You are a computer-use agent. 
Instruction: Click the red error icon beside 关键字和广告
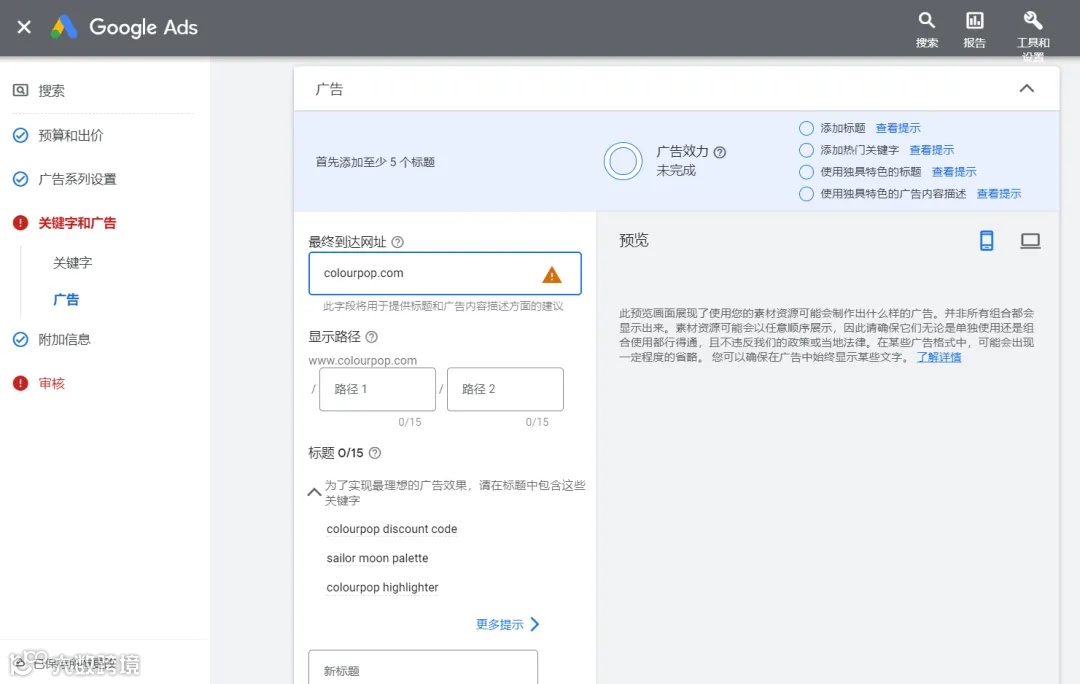point(21,222)
